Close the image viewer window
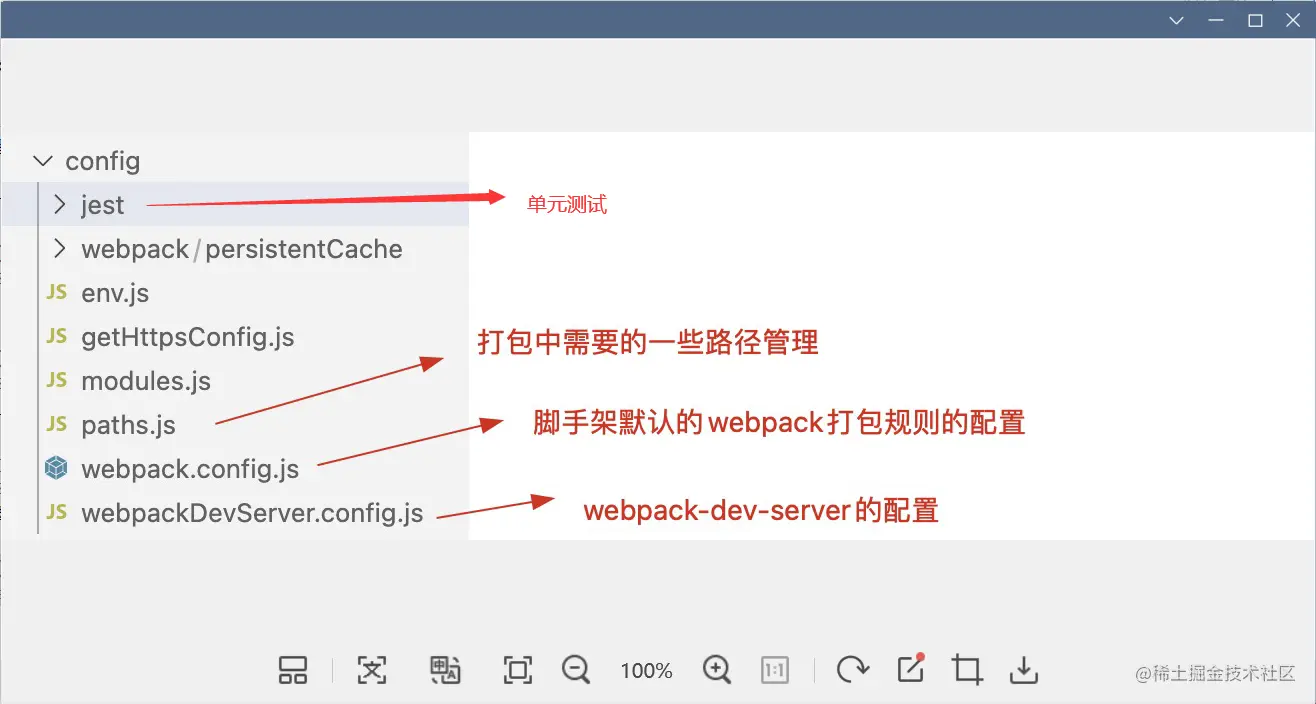 [x=1293, y=20]
